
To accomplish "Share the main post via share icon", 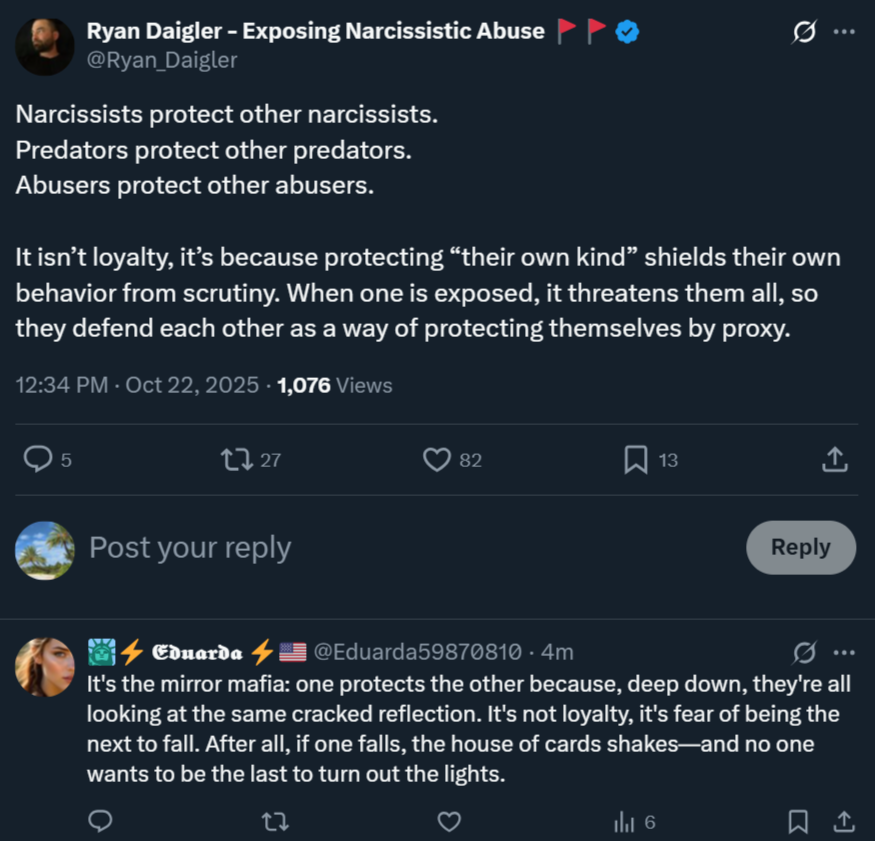I will [835, 459].
